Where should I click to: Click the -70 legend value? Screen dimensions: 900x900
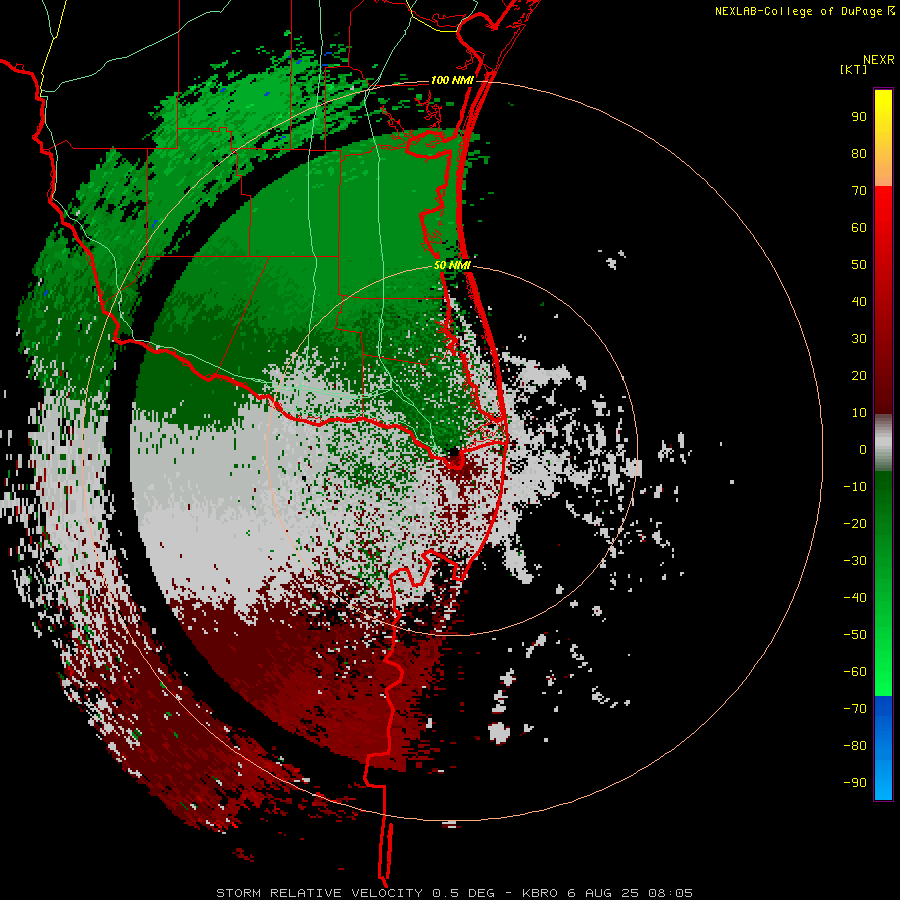pyautogui.click(x=855, y=709)
